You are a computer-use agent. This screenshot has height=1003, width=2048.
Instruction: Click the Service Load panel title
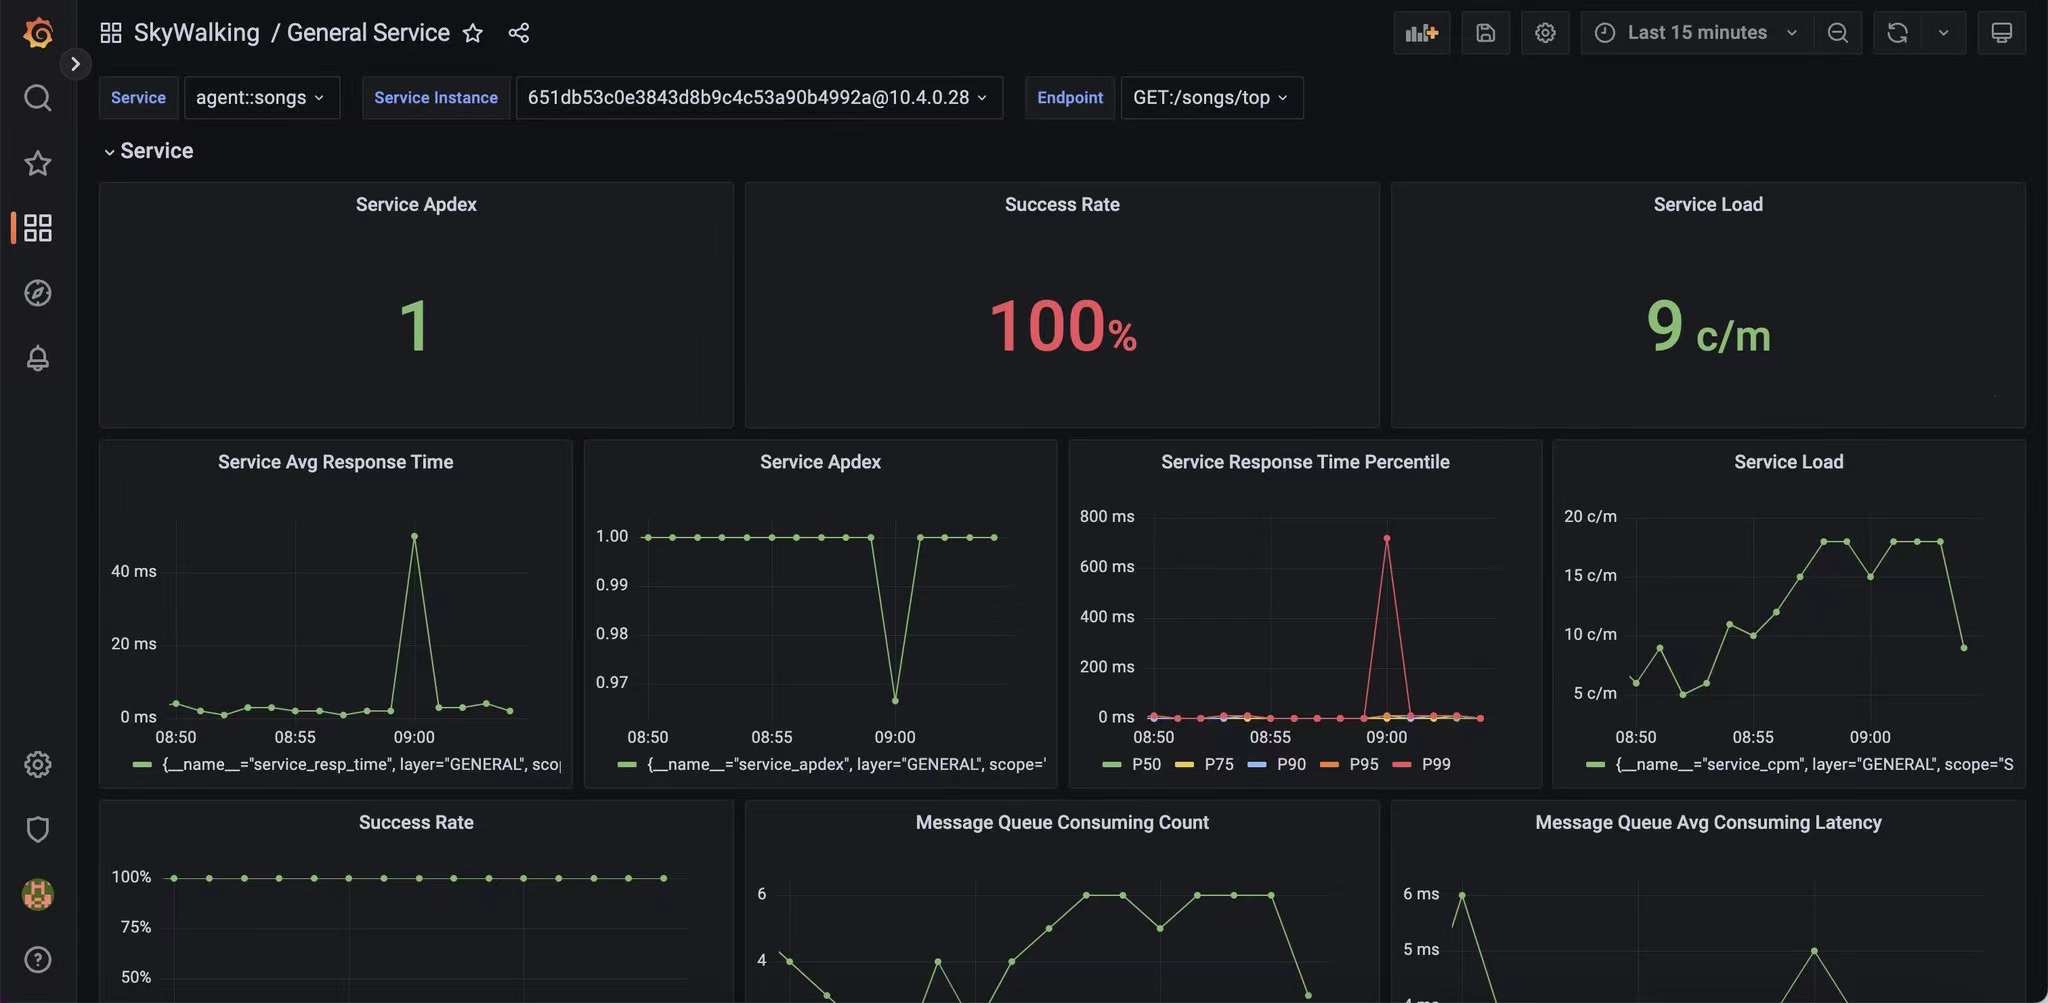click(x=1707, y=204)
